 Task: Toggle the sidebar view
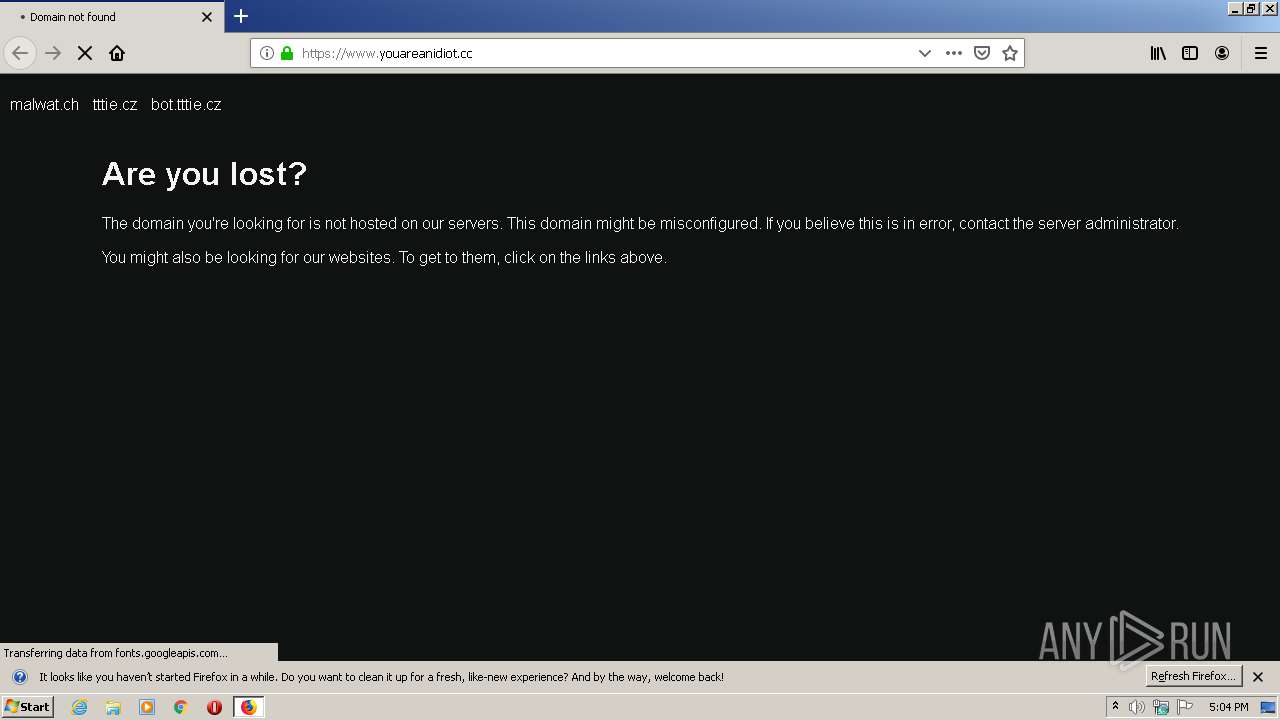coord(1190,53)
